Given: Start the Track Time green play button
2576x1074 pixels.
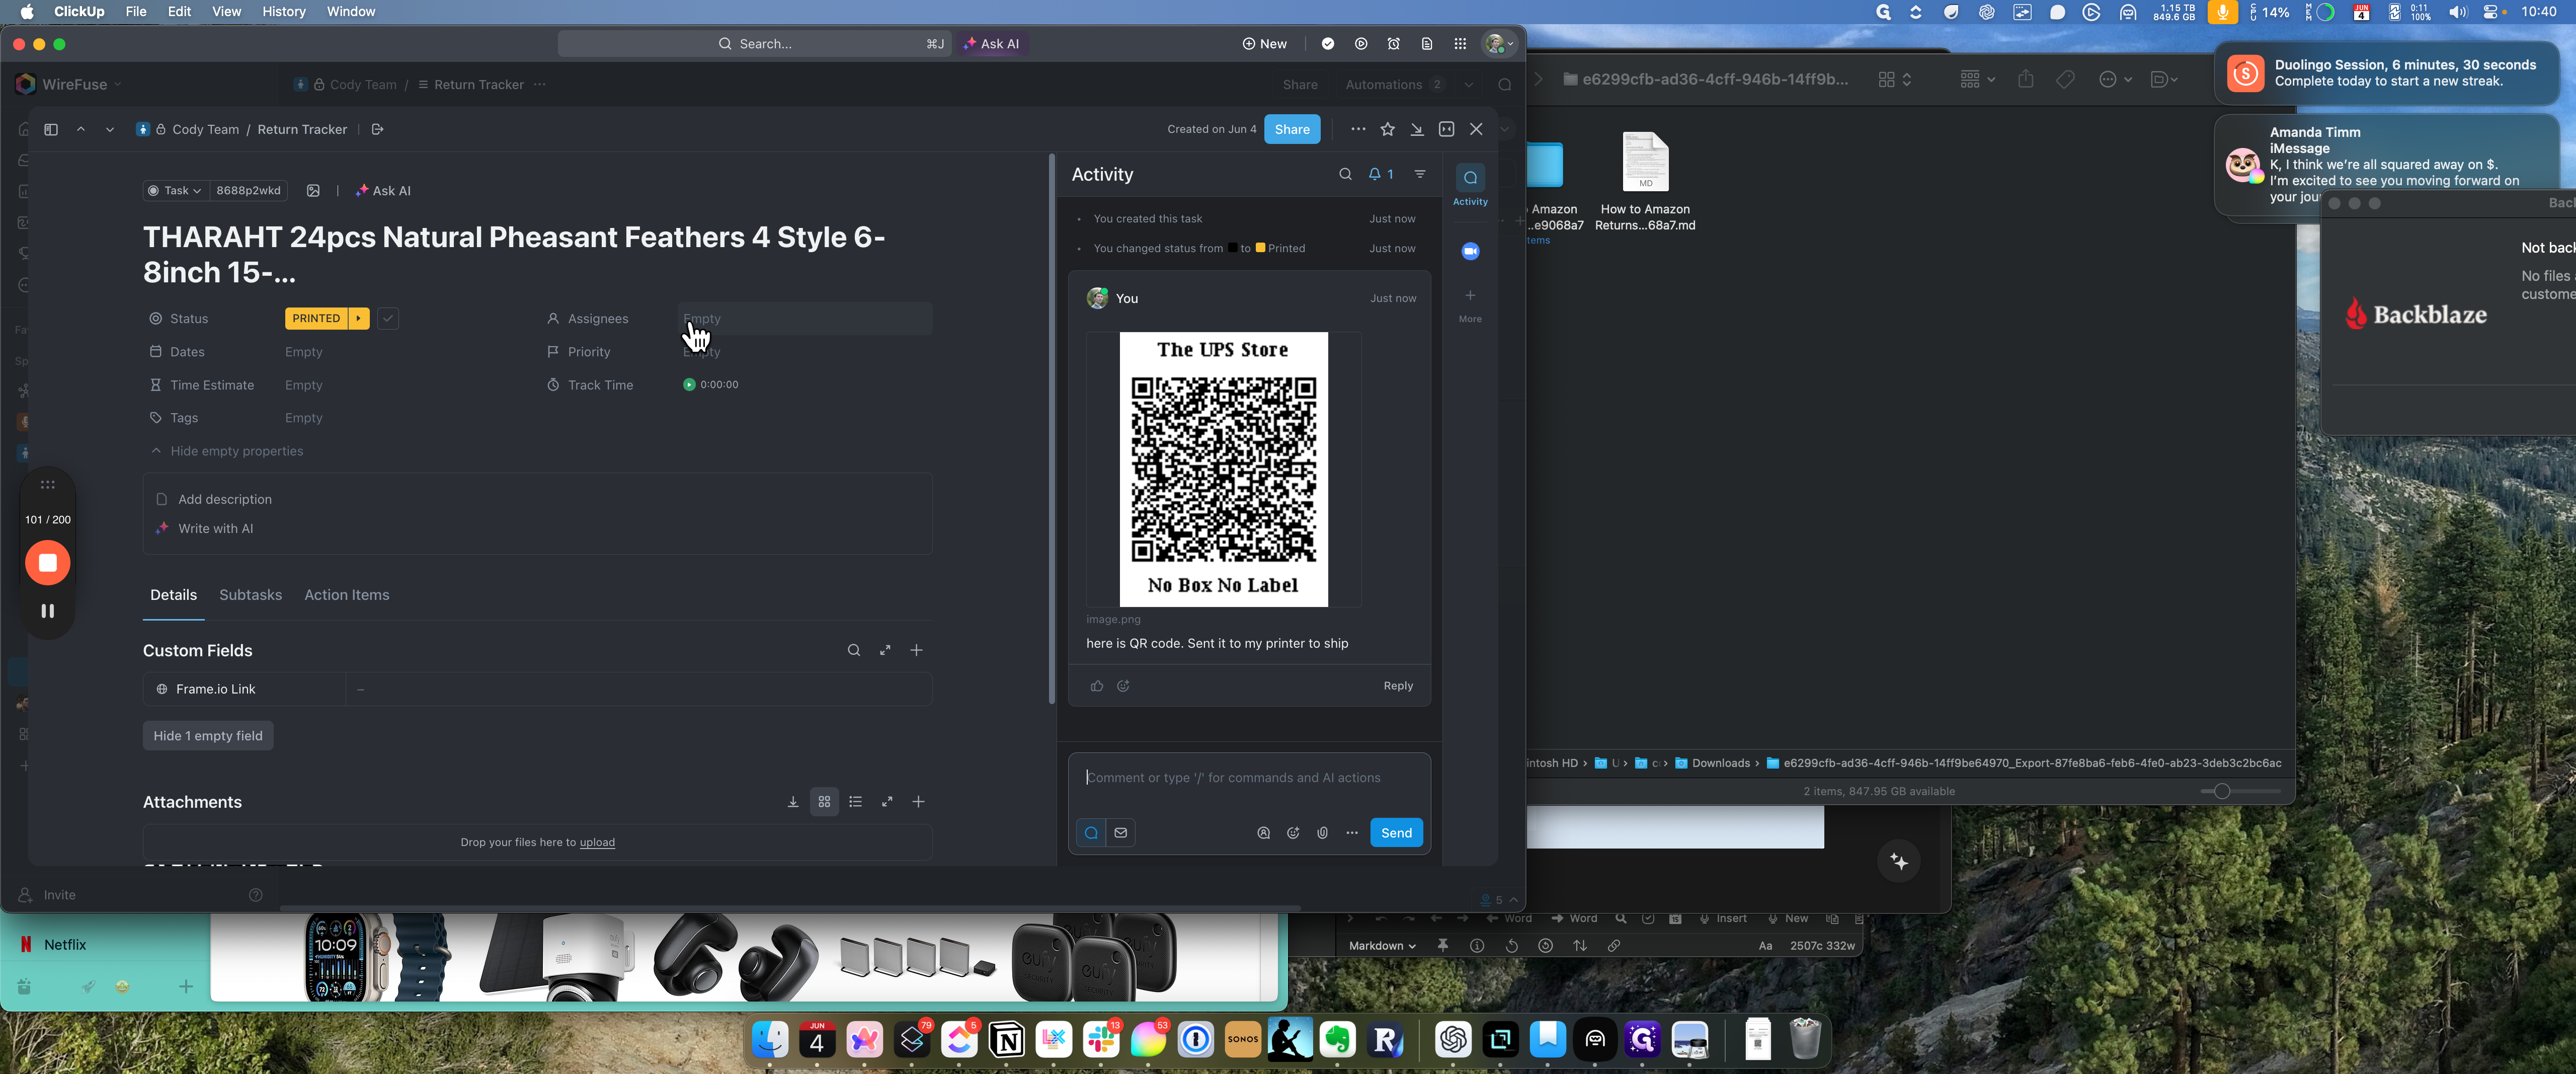Looking at the screenshot, I should (x=689, y=385).
